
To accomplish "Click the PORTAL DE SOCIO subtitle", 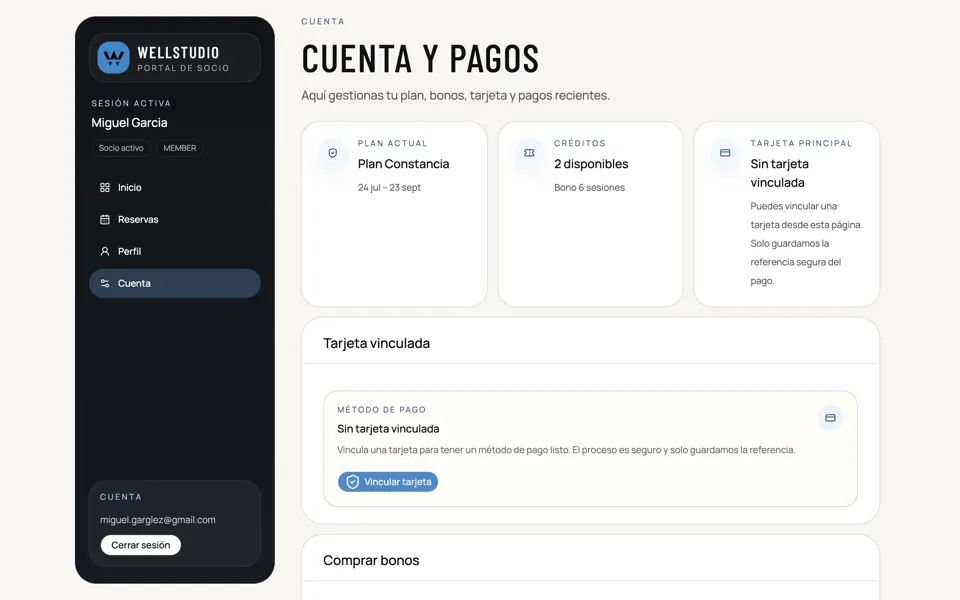I will (183, 68).
